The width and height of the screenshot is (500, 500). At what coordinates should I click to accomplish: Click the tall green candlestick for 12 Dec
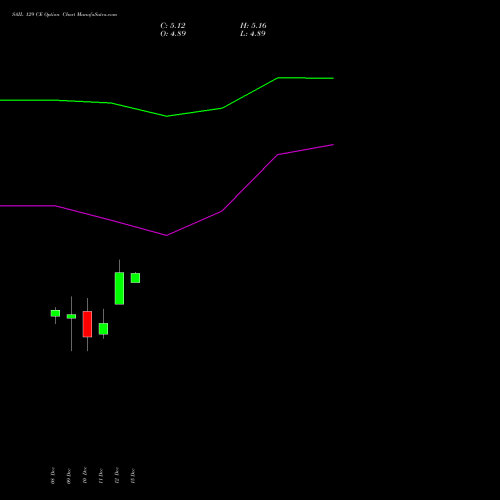(x=119, y=288)
